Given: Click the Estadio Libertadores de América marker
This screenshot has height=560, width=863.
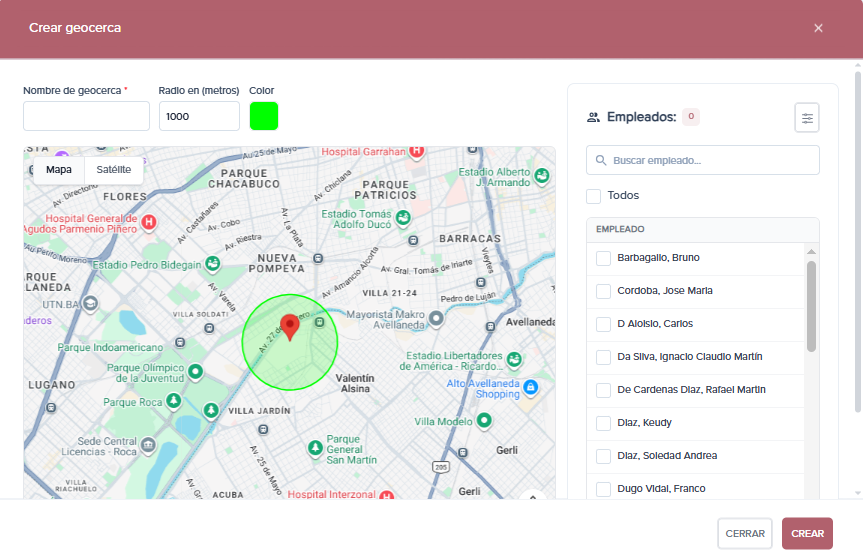Looking at the screenshot, I should point(514,360).
